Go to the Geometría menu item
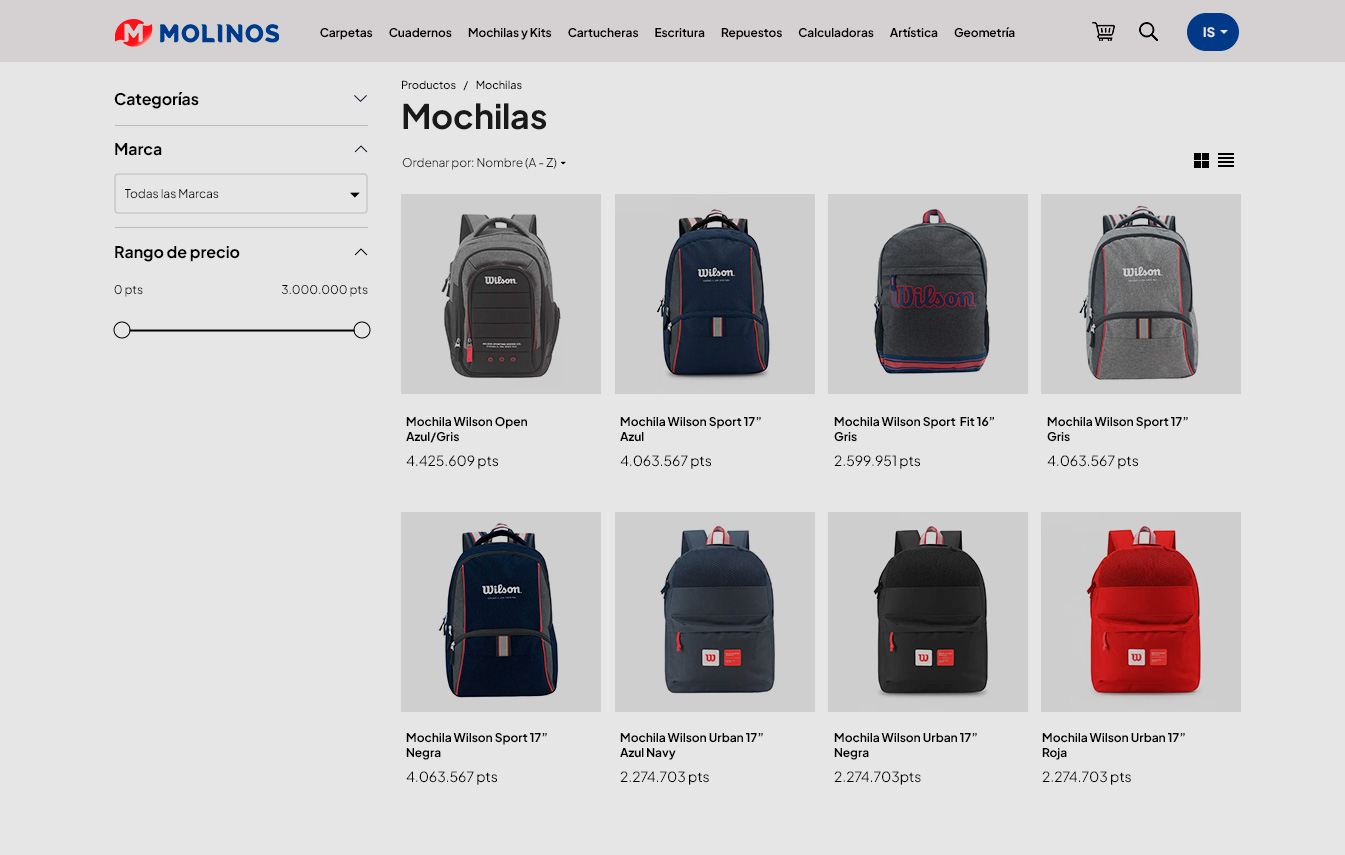The height and width of the screenshot is (855, 1345). (984, 33)
